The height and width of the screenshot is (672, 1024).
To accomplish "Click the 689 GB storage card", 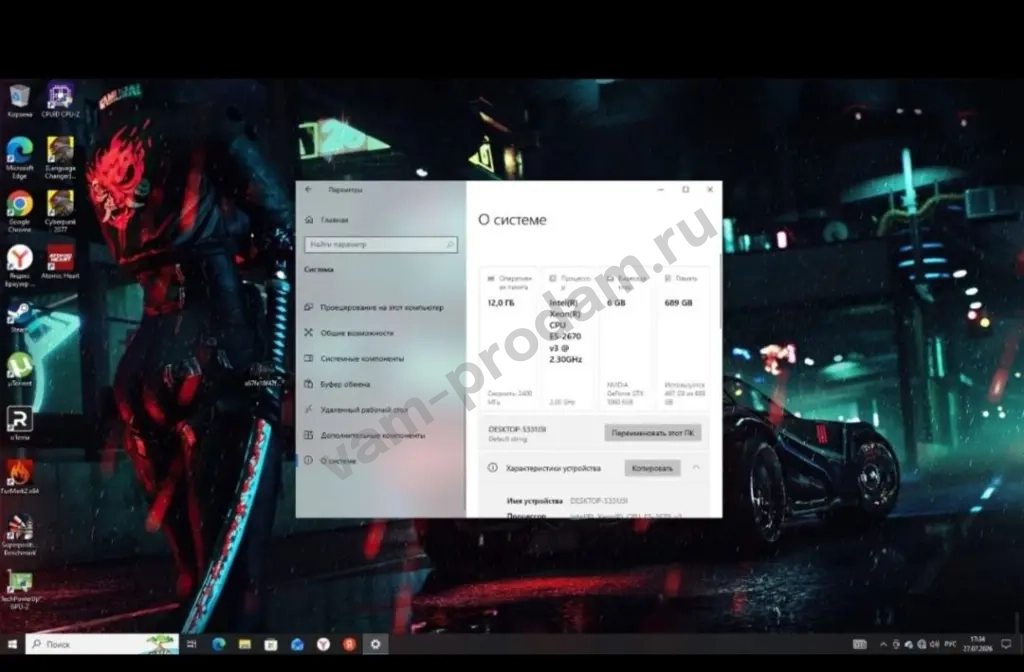I will click(684, 338).
